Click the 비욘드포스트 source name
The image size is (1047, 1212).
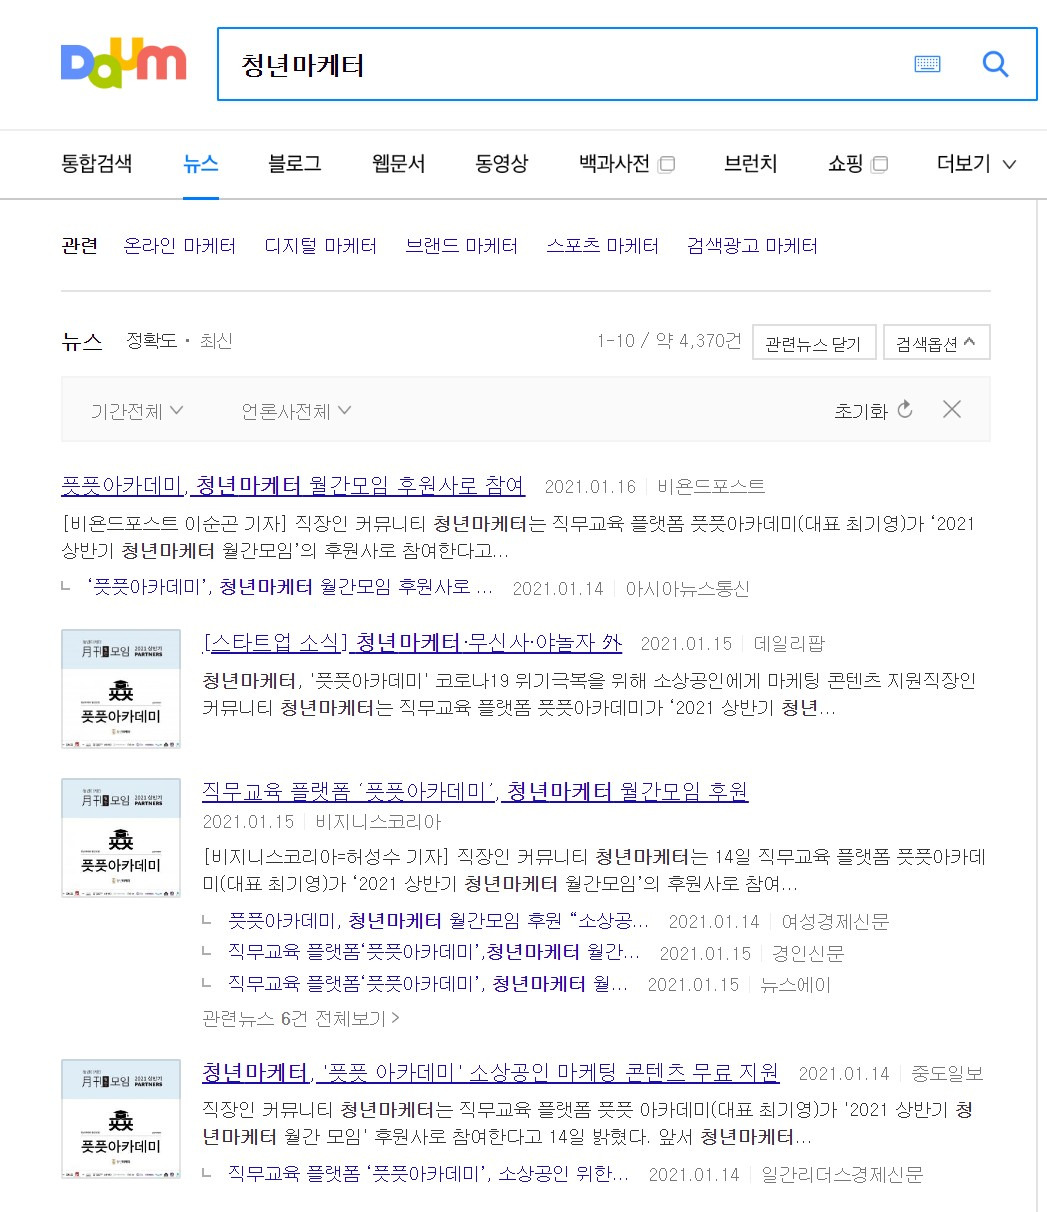click(711, 487)
